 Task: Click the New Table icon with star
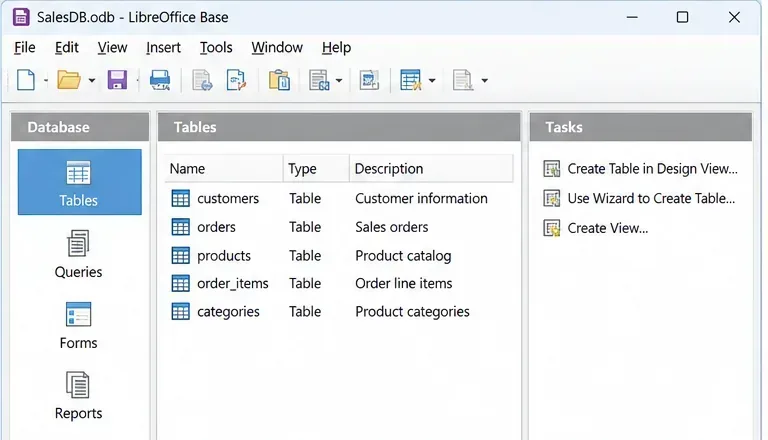[410, 80]
